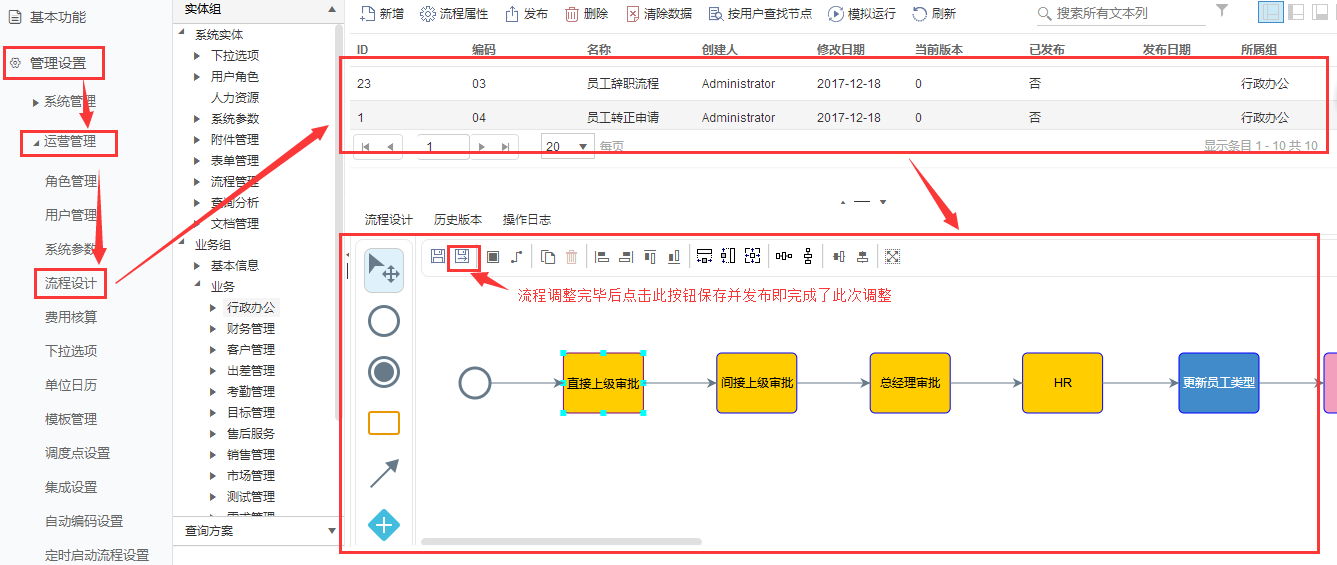Click the filter funnel icon beside search

pos(1222,11)
